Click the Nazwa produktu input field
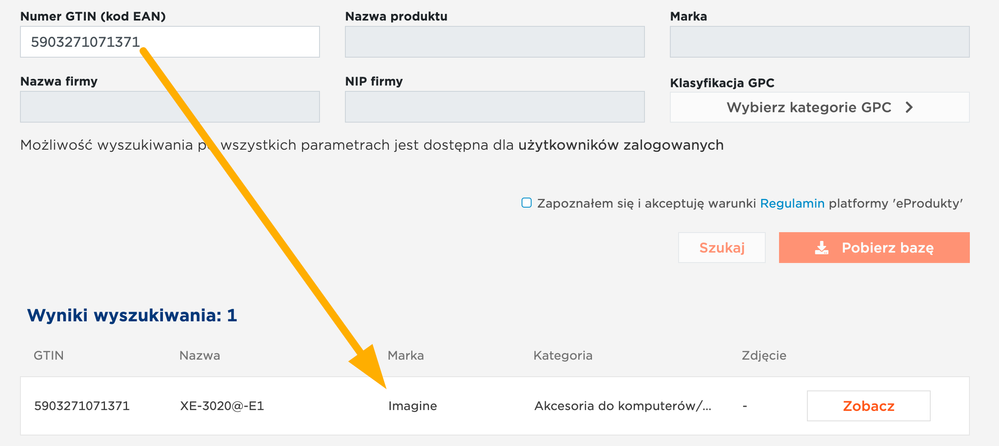This screenshot has width=999, height=446. [x=494, y=42]
